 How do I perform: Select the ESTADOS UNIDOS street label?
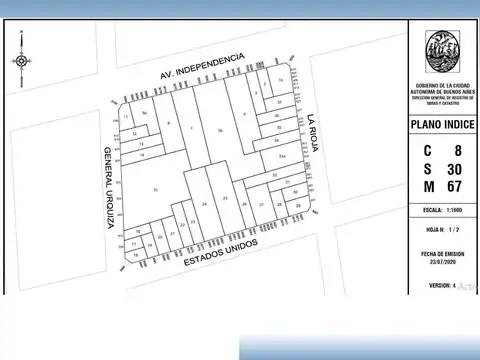[221, 252]
